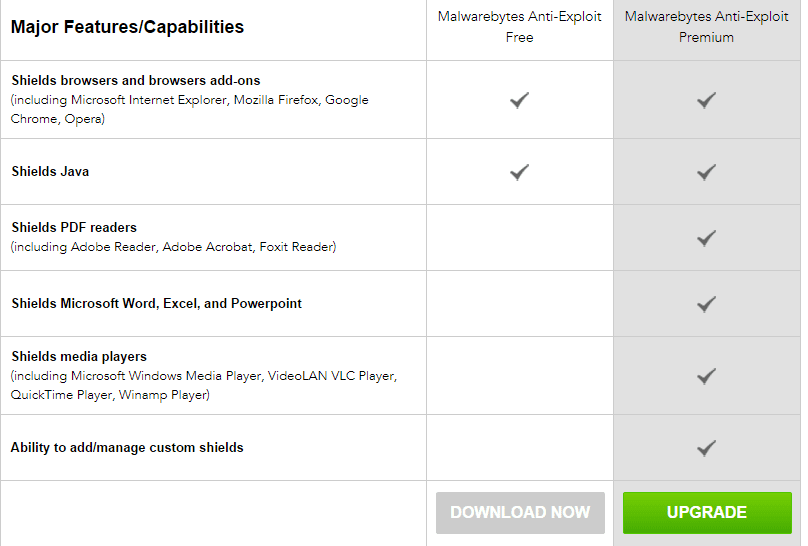Click Premium checkmark for custom shields row
Viewport: 808px width, 546px height.
(707, 448)
